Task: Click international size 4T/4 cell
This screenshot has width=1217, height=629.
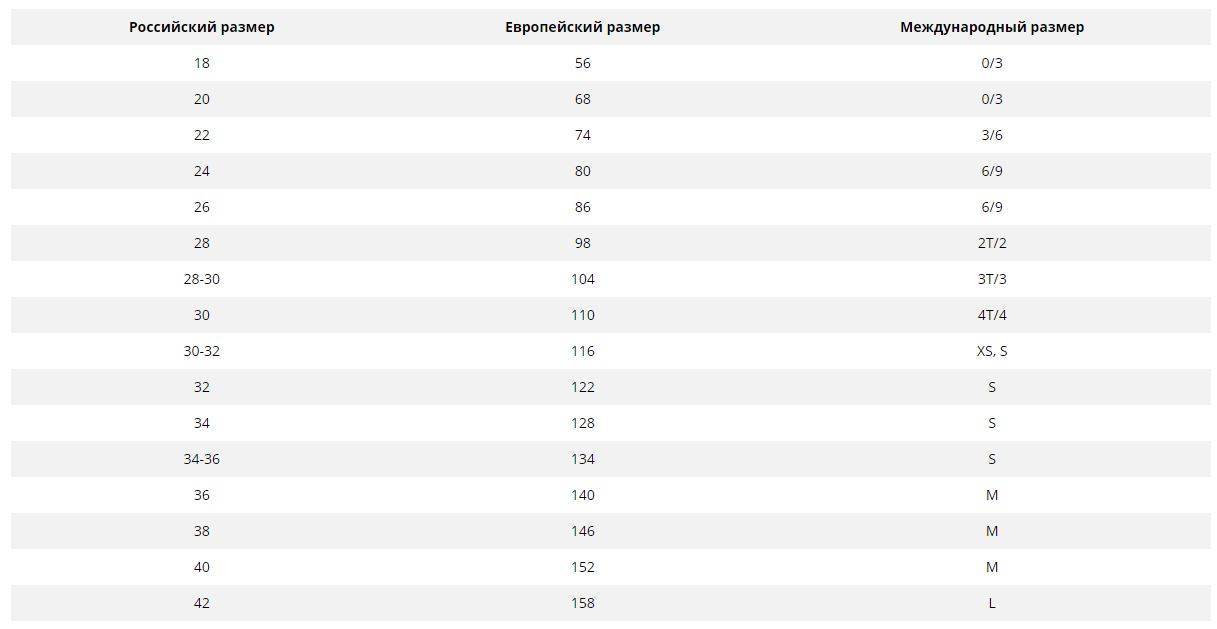Action: pos(991,315)
